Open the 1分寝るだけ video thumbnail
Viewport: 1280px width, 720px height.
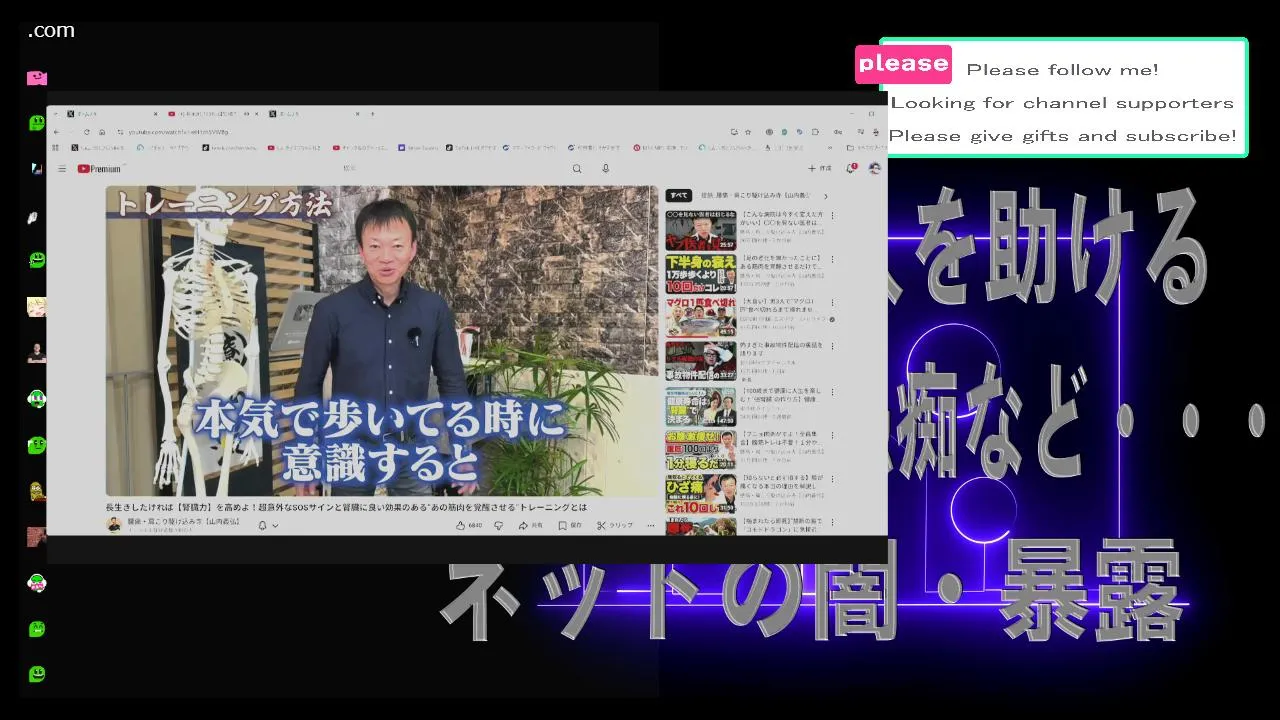(701, 449)
